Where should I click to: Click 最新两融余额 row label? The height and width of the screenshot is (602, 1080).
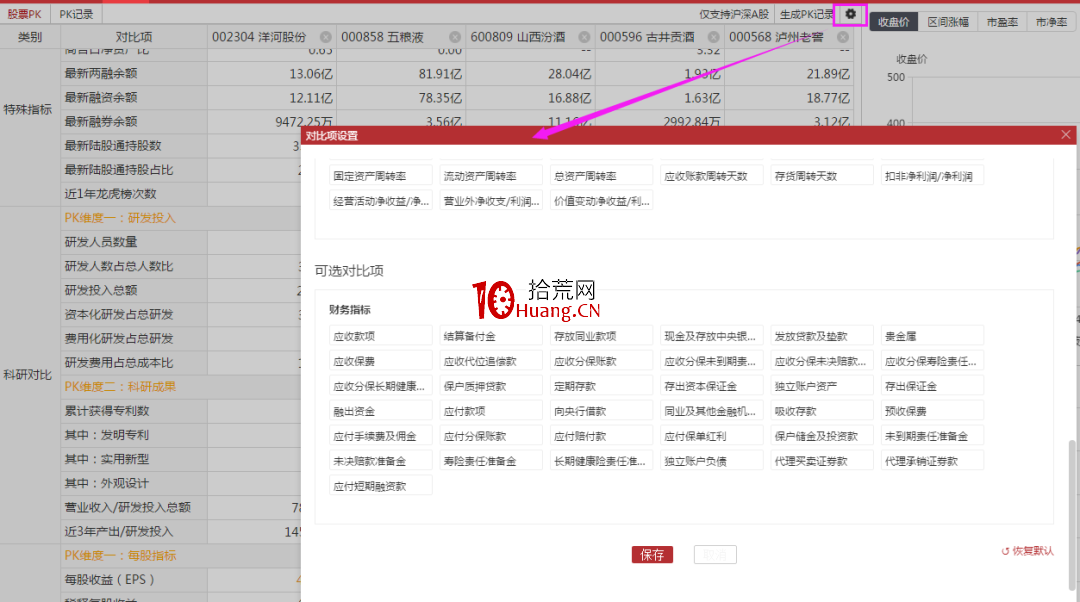tap(101, 73)
